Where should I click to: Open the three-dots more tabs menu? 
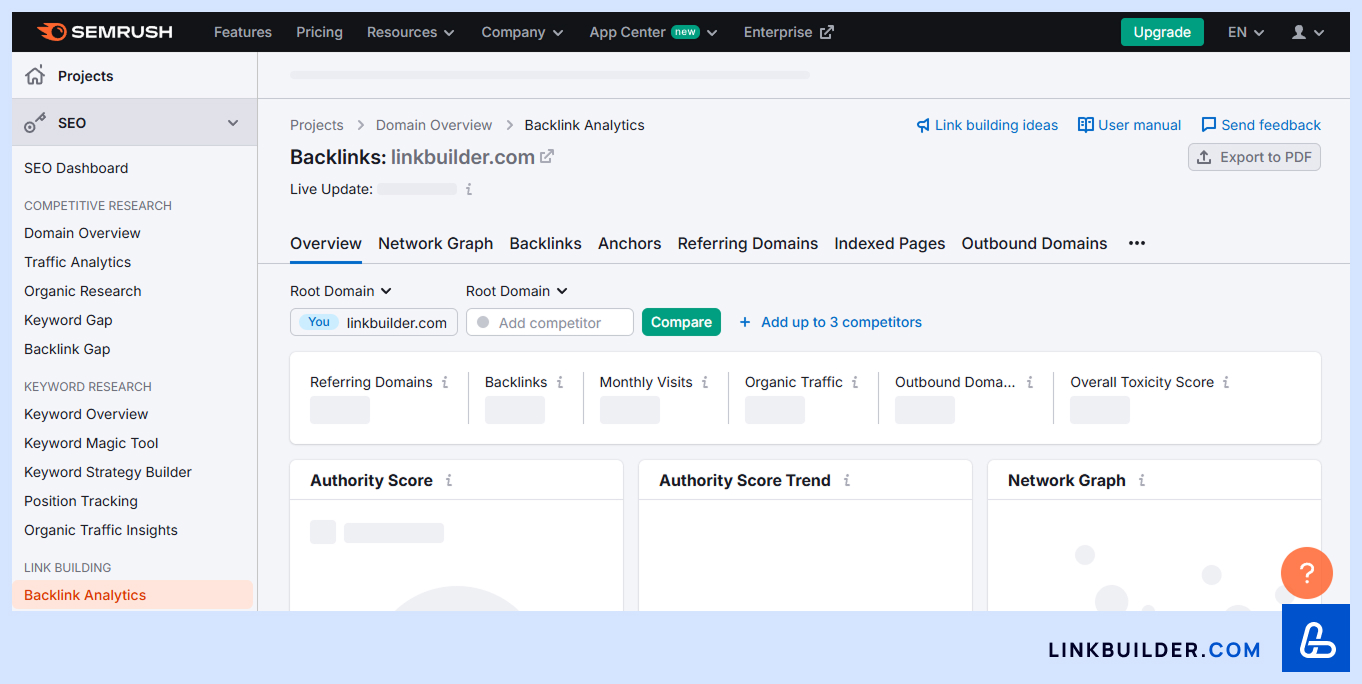[1137, 243]
